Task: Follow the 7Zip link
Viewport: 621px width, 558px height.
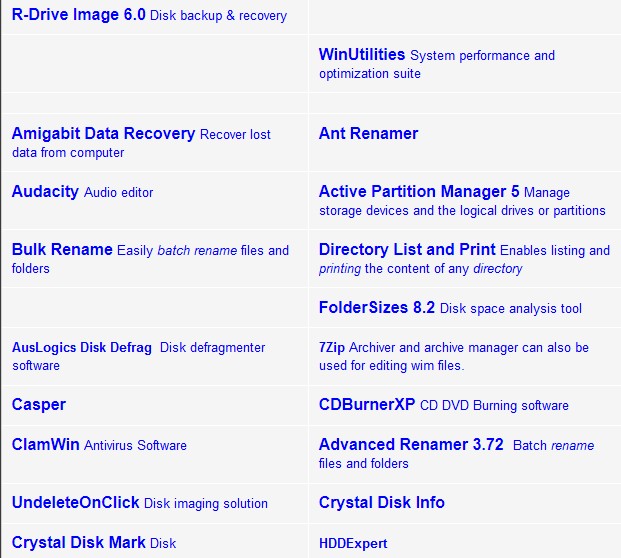Action: tap(332, 347)
